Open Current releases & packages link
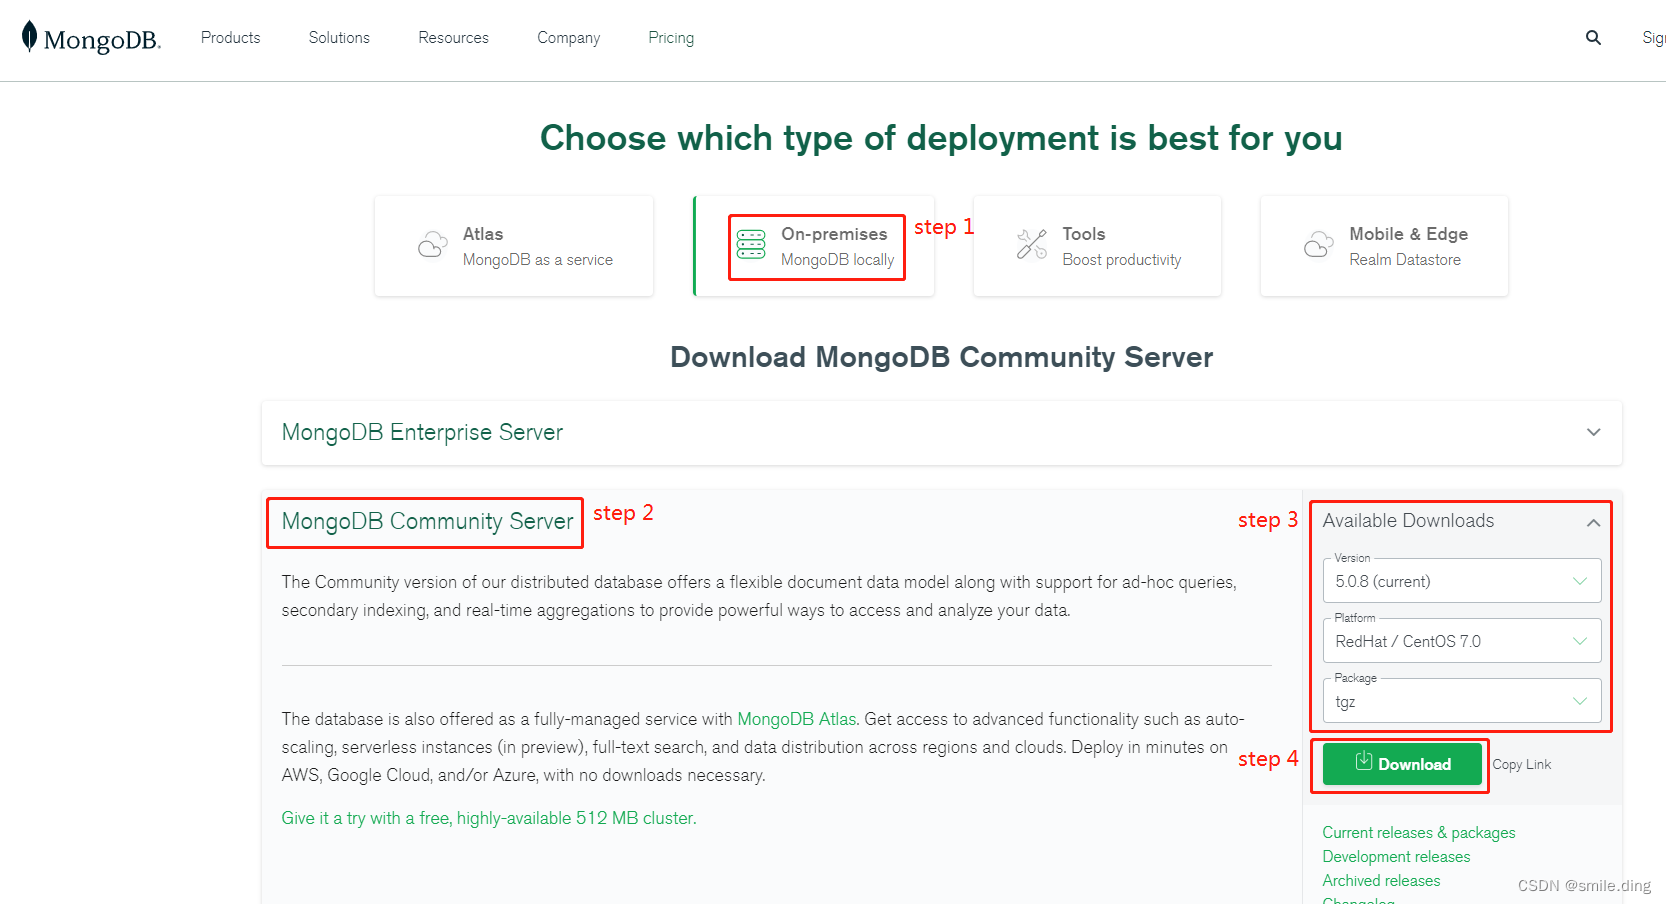 tap(1419, 832)
